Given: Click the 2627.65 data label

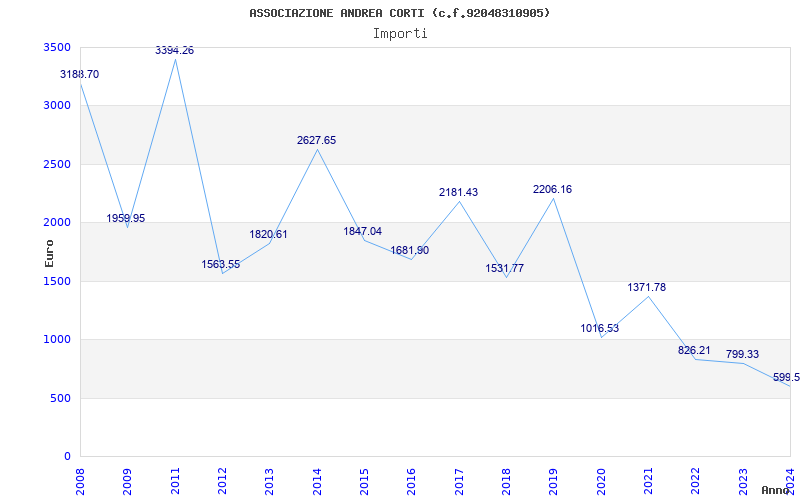Looking at the screenshot, I should [x=317, y=140].
